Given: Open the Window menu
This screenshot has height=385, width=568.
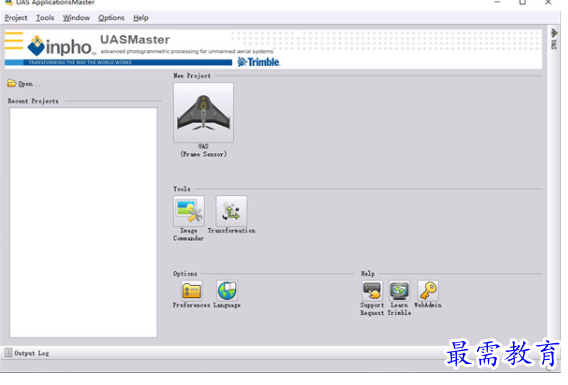Looking at the screenshot, I should [76, 18].
